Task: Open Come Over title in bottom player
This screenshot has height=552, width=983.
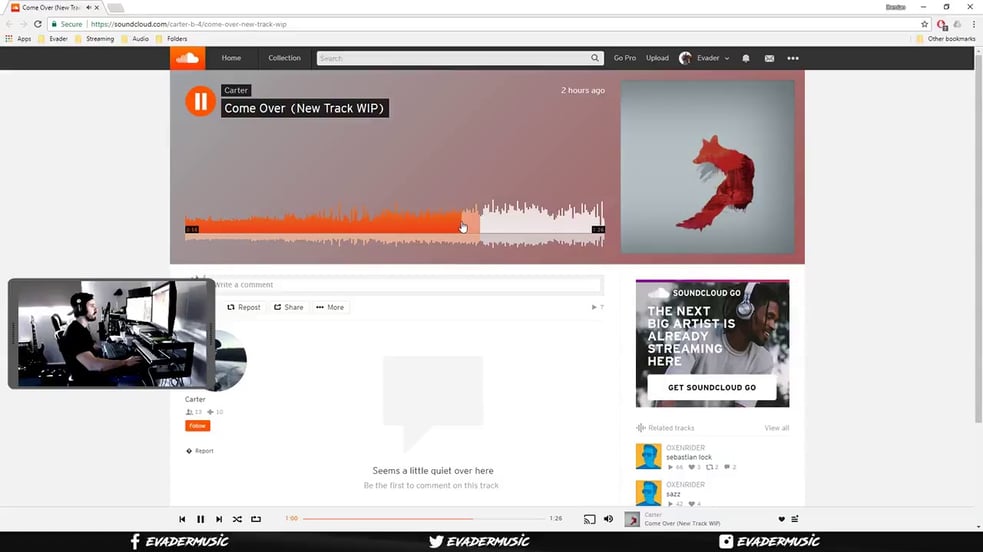Action: (x=682, y=523)
